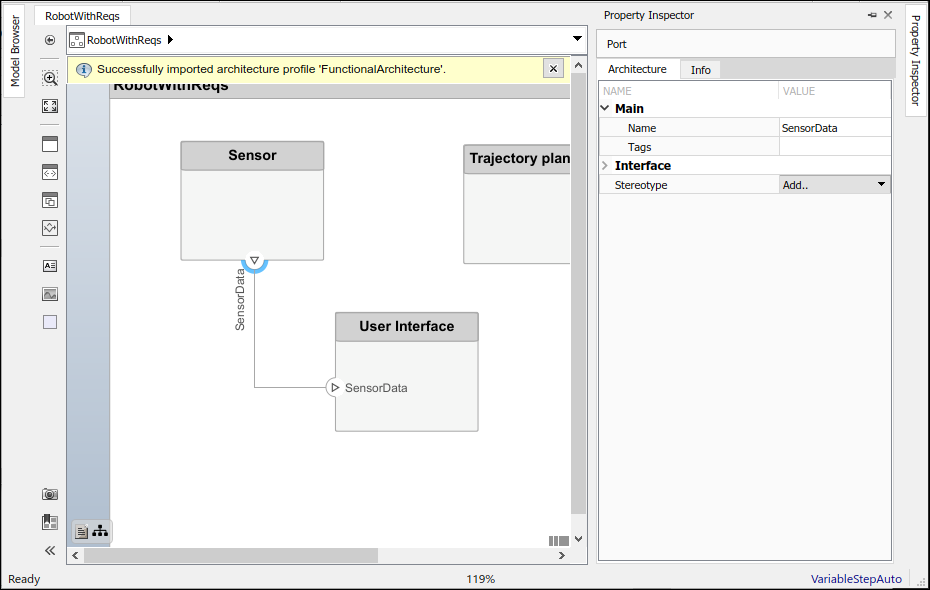The image size is (930, 590).
Task: Click the back navigation arrow icon
Action: 50,40
